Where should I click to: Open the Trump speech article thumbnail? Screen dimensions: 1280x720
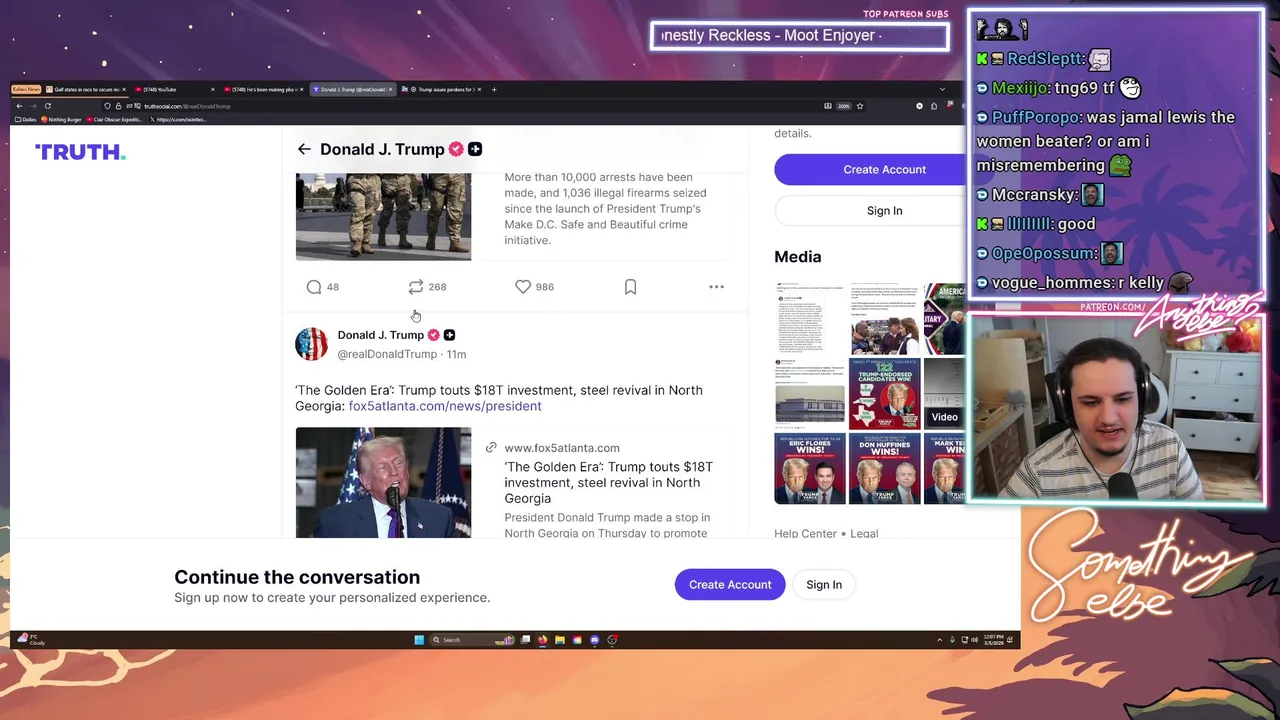coord(383,482)
